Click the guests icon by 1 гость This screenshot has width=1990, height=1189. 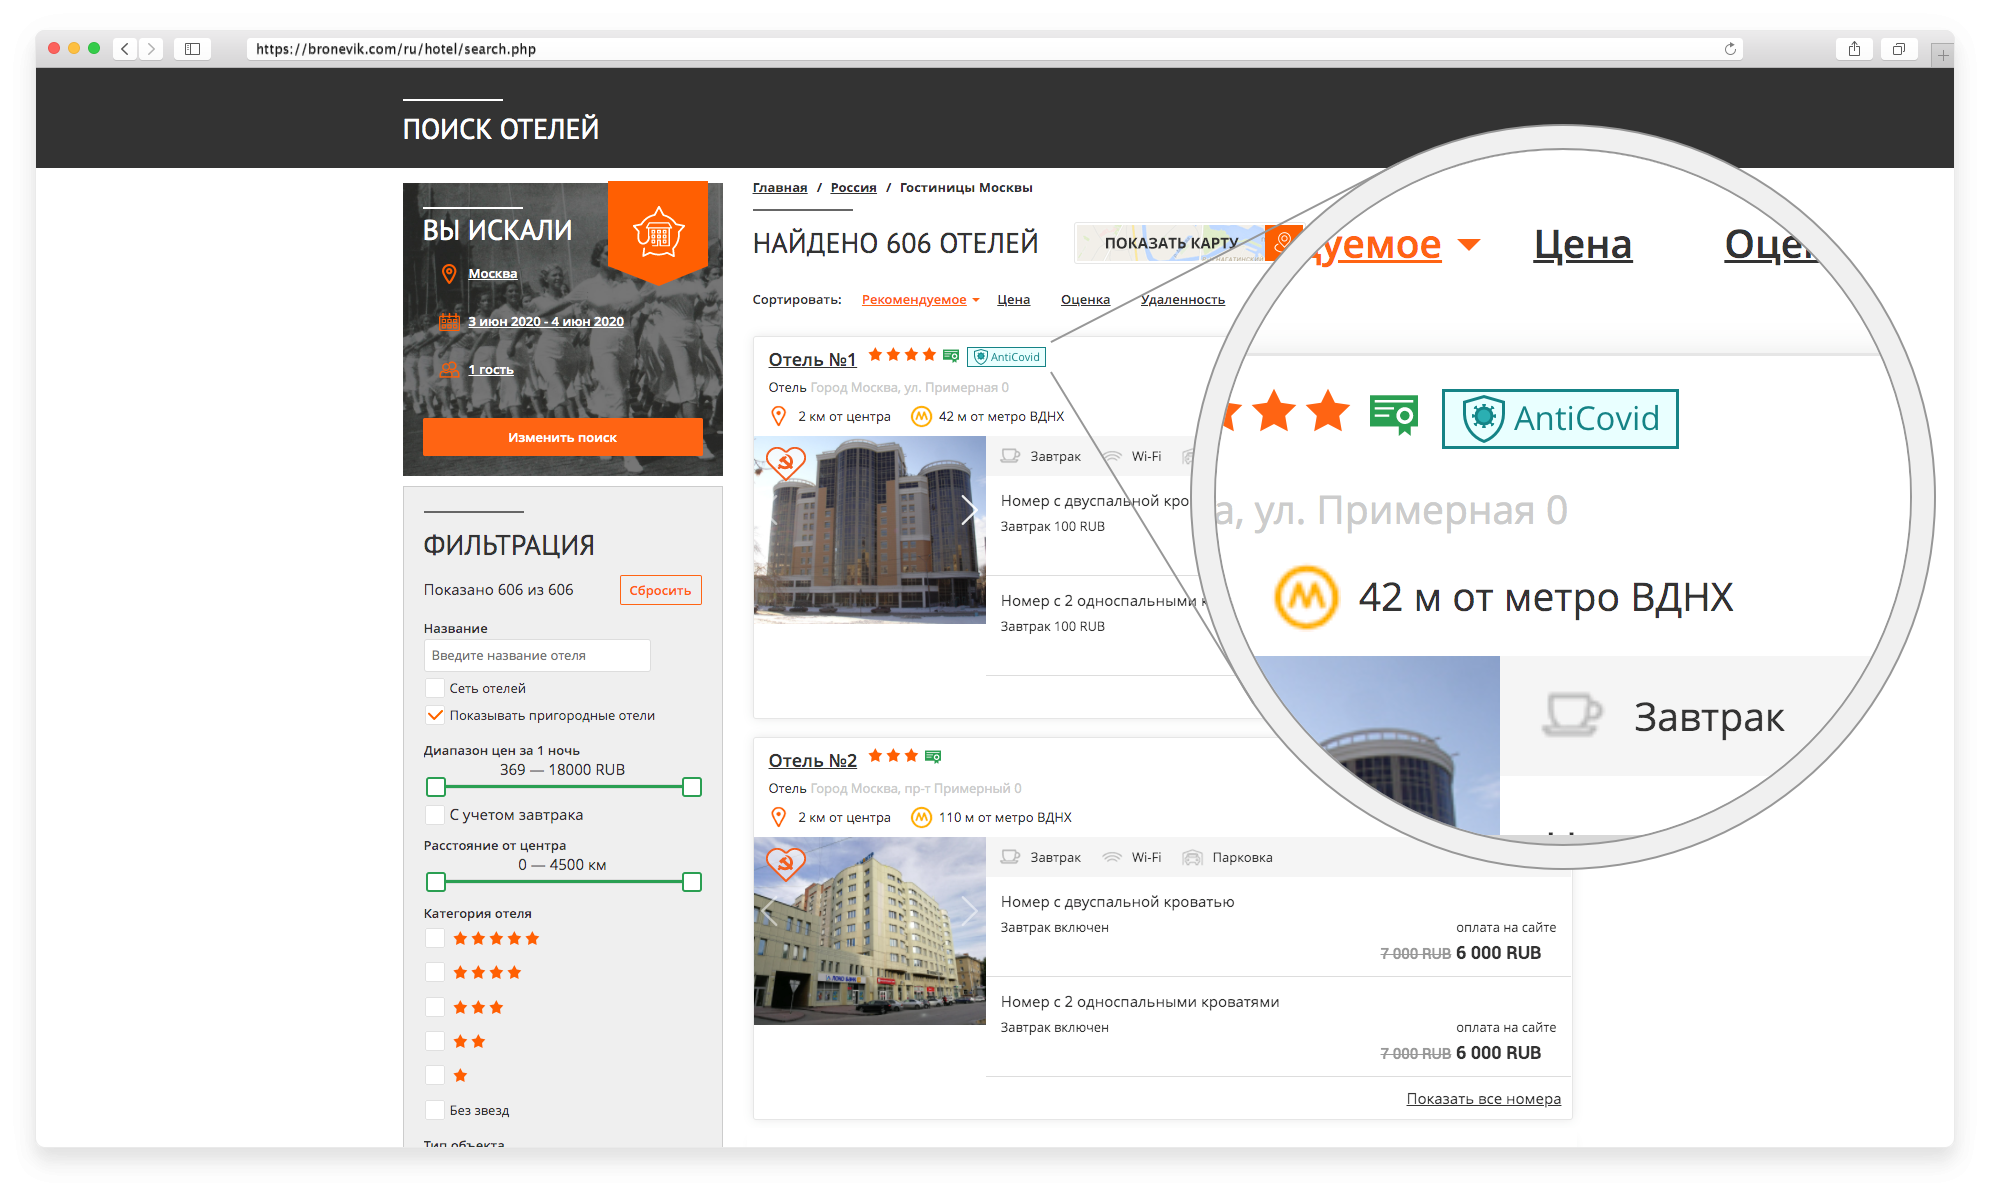coord(449,370)
